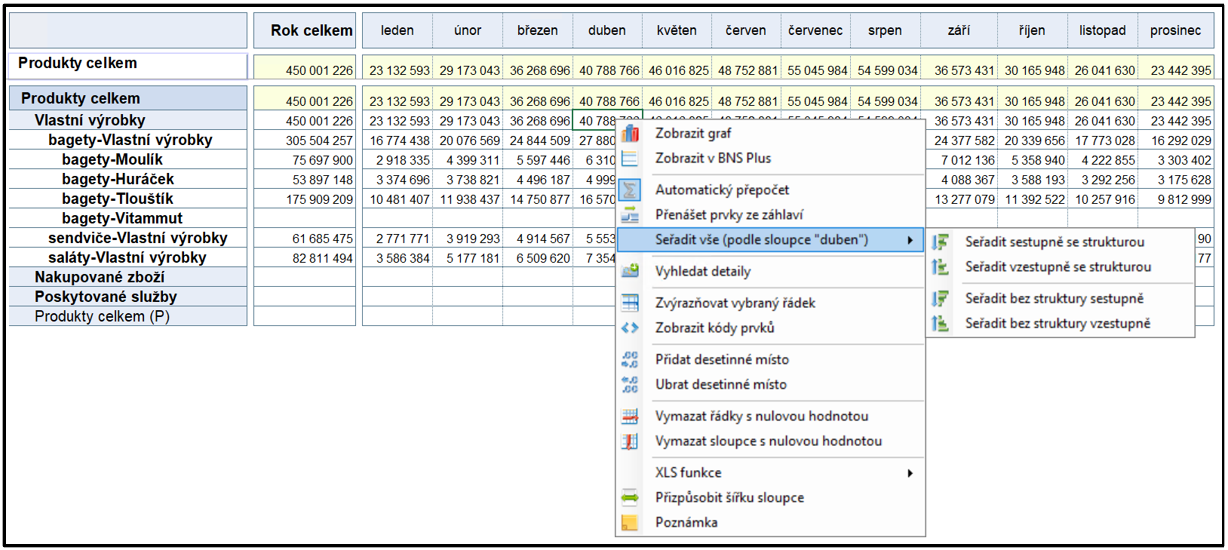Click the Ubrat desetinné místo icon
This screenshot has height=550, width=1228.
[630, 385]
